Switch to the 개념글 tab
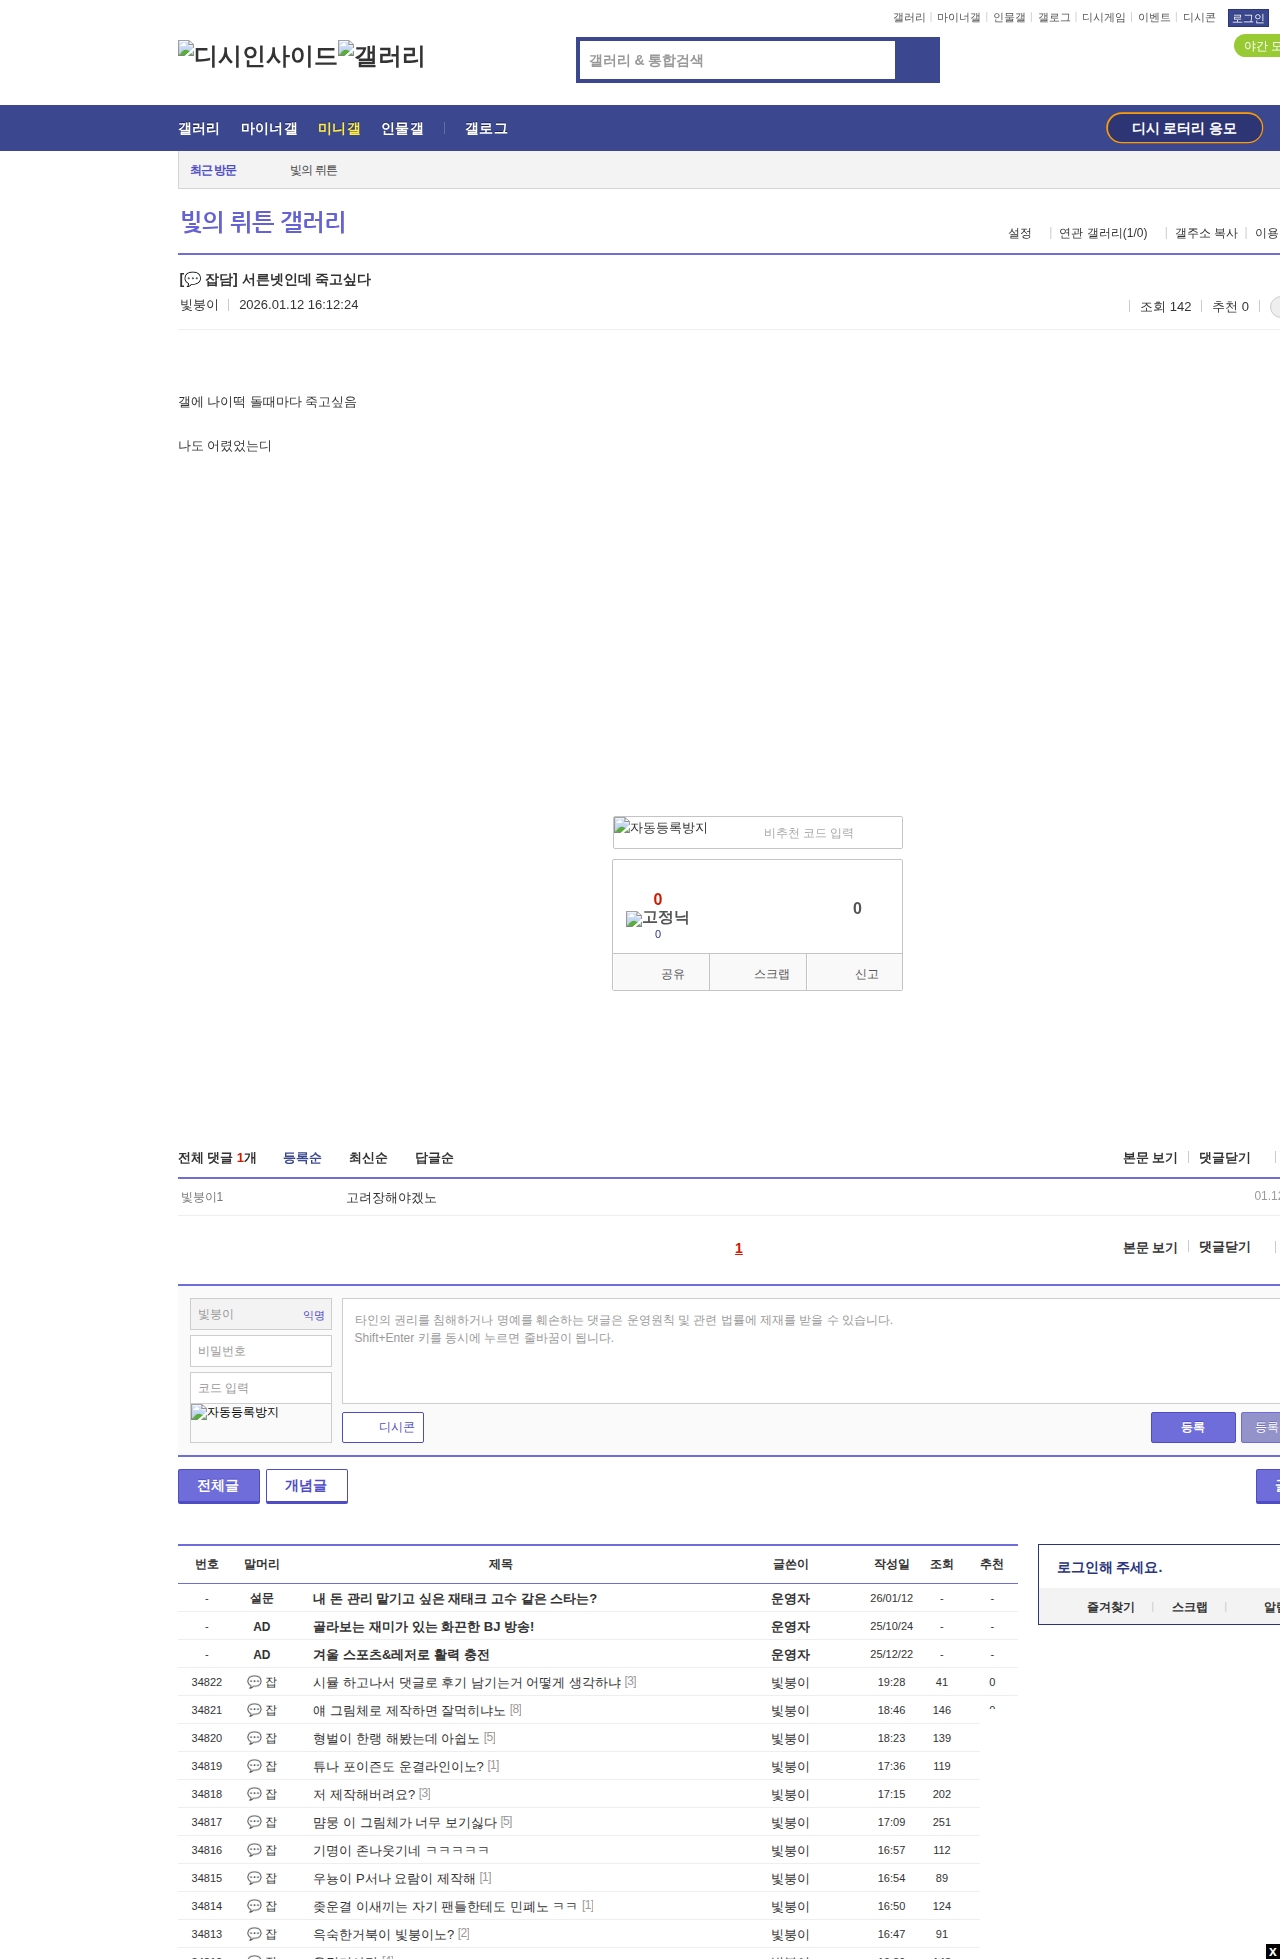Screen dimensions: 1280x1959 (306, 1486)
